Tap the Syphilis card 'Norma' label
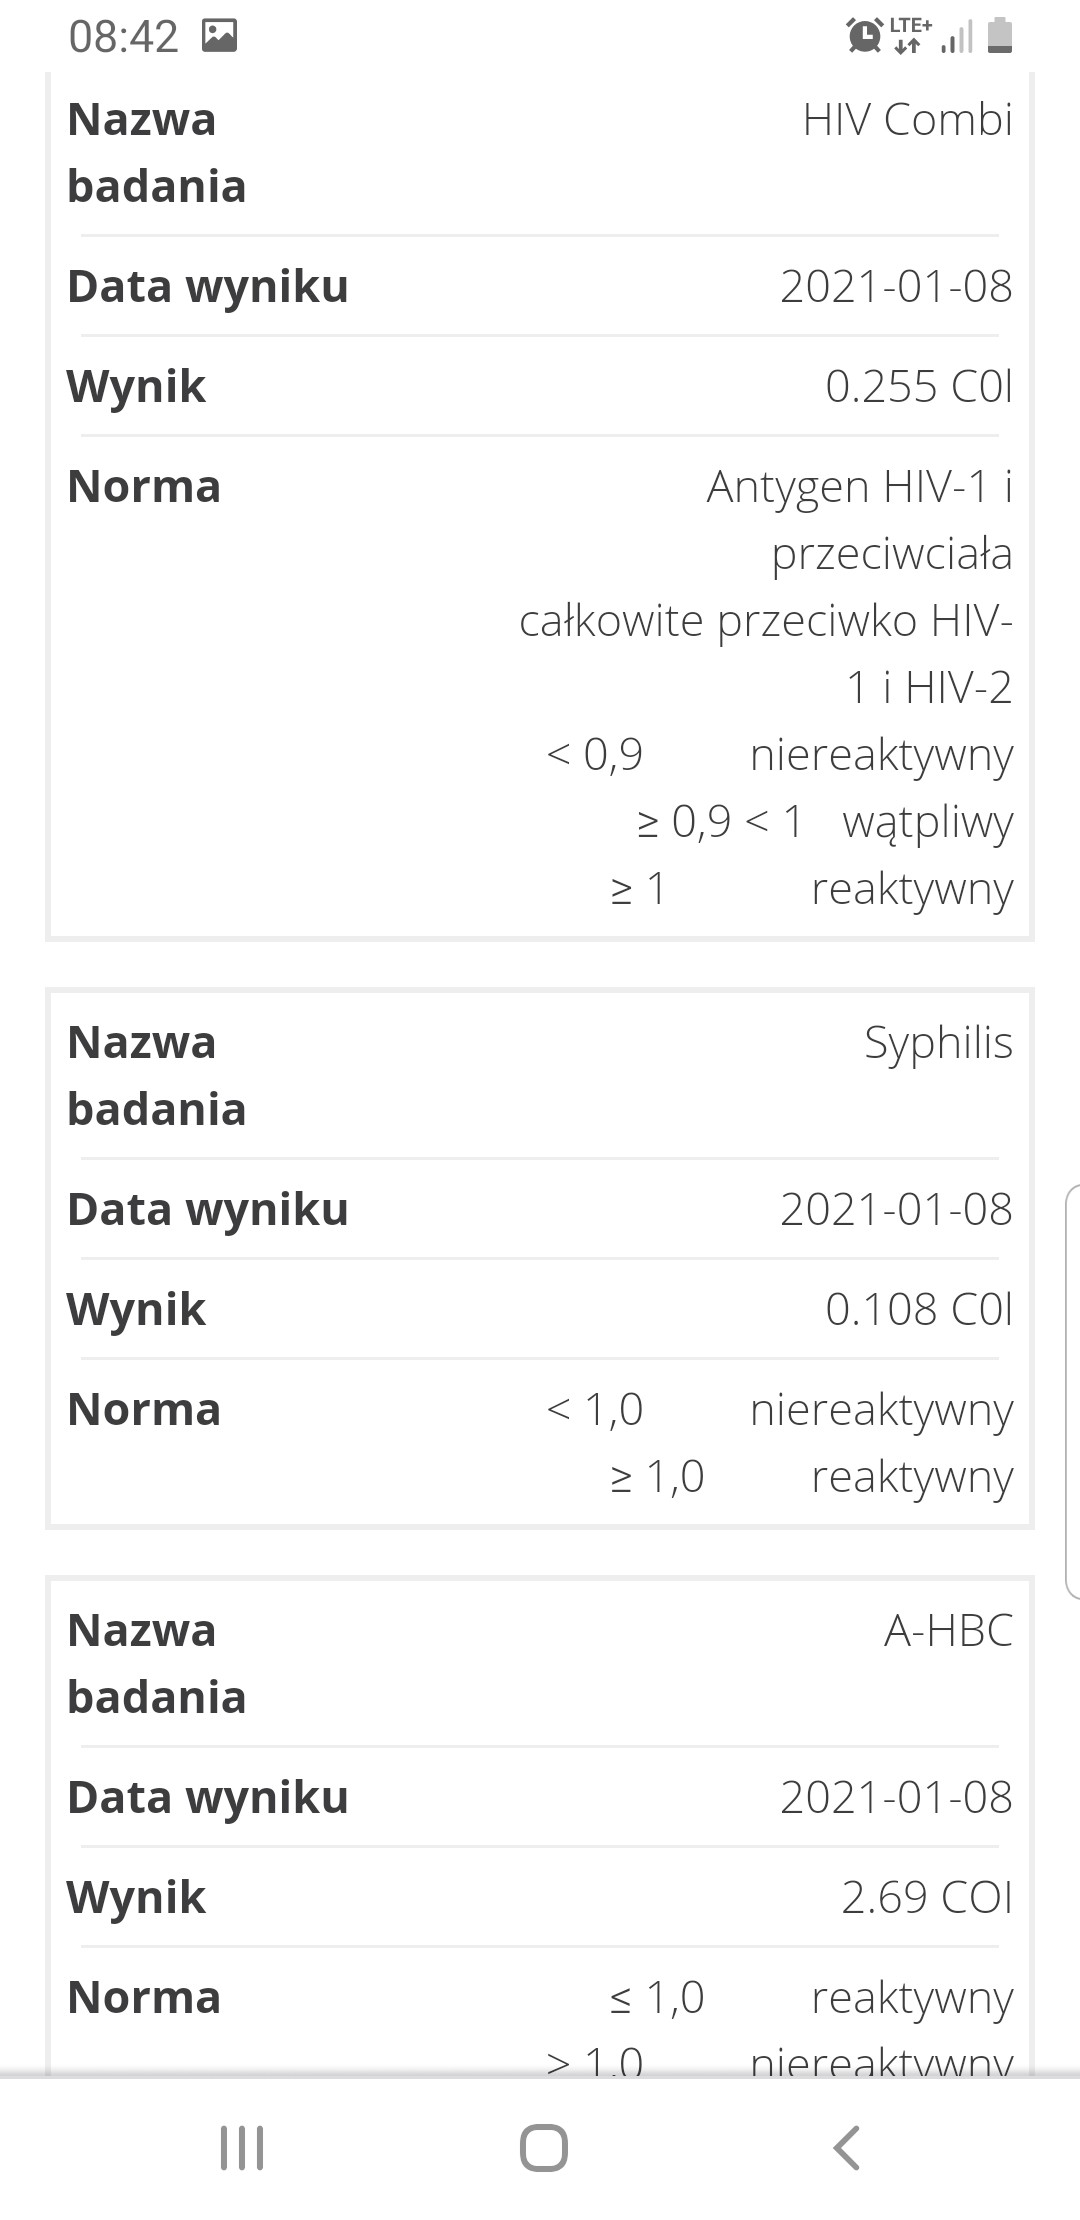Screen dimensions: 1080x2220 click(x=144, y=1410)
